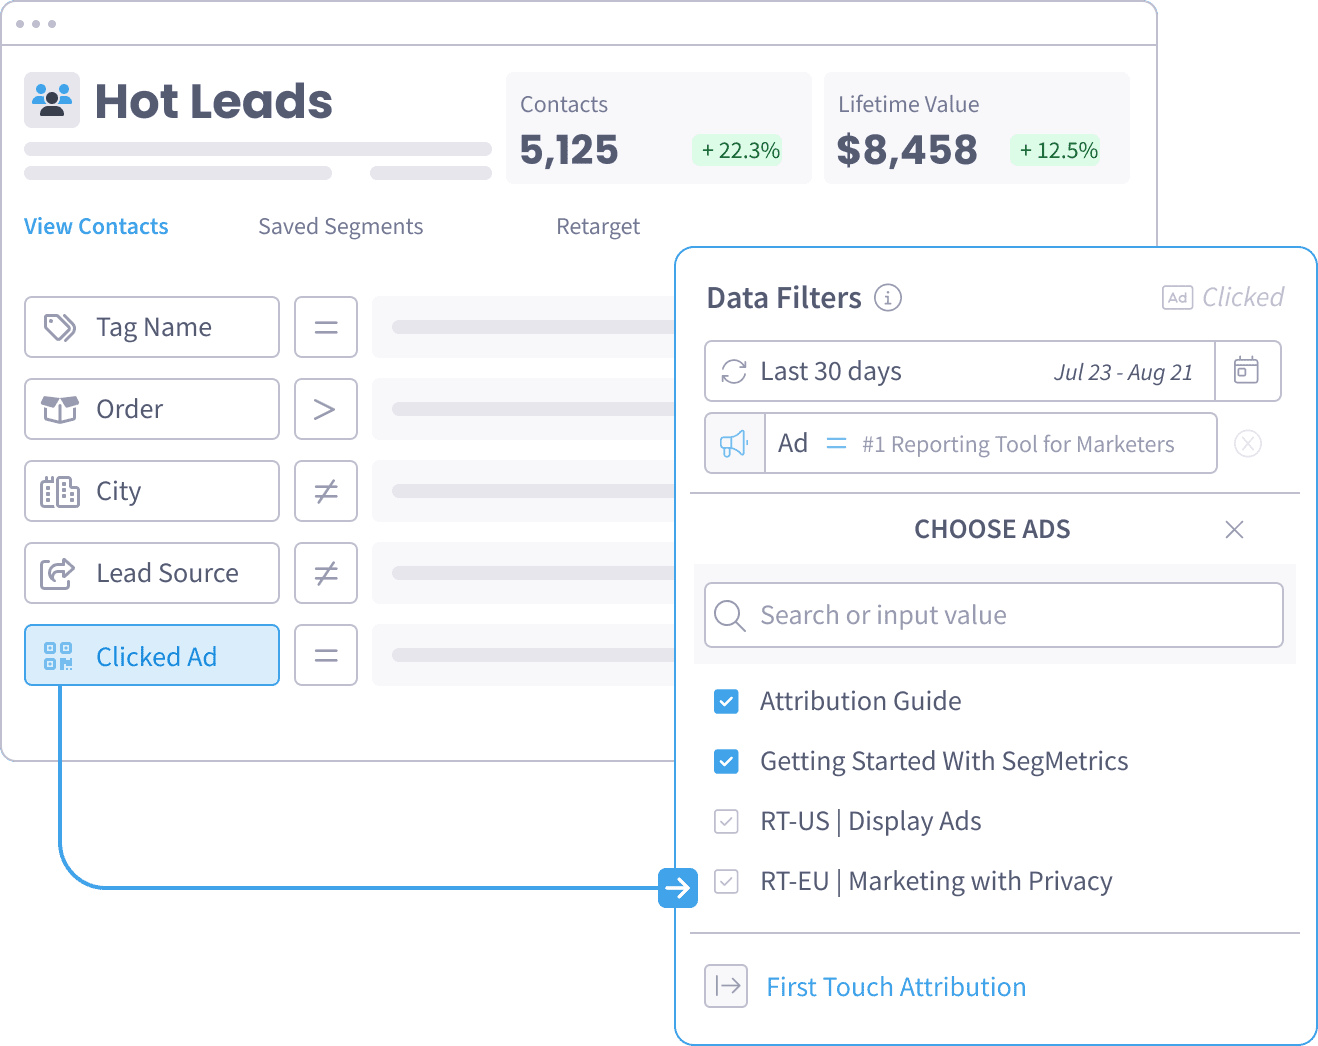Image resolution: width=1318 pixels, height=1046 pixels.
Task: Switch to the Saved Segments tab
Action: [340, 227]
